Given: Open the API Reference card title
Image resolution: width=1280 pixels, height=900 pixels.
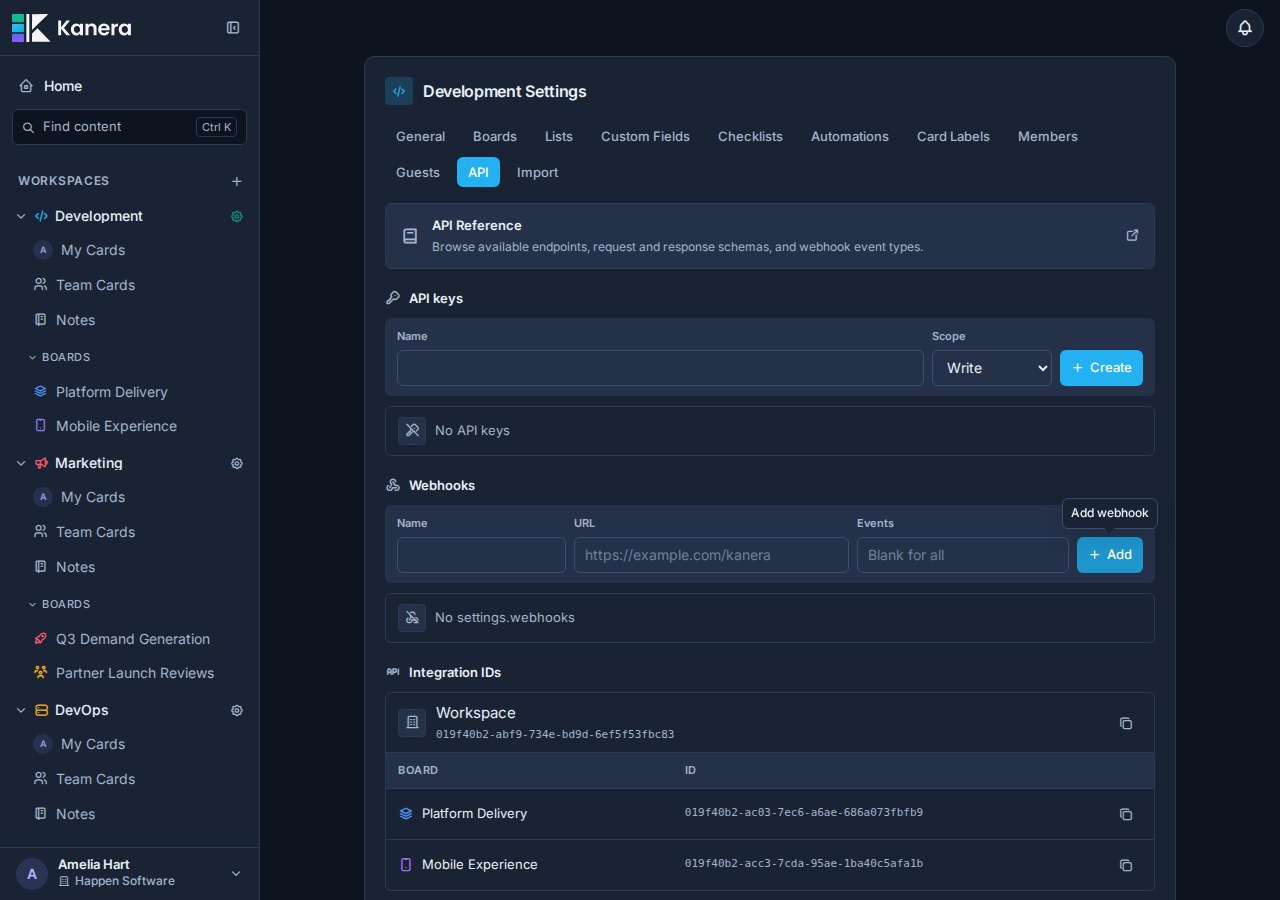Looking at the screenshot, I should tap(477, 226).
